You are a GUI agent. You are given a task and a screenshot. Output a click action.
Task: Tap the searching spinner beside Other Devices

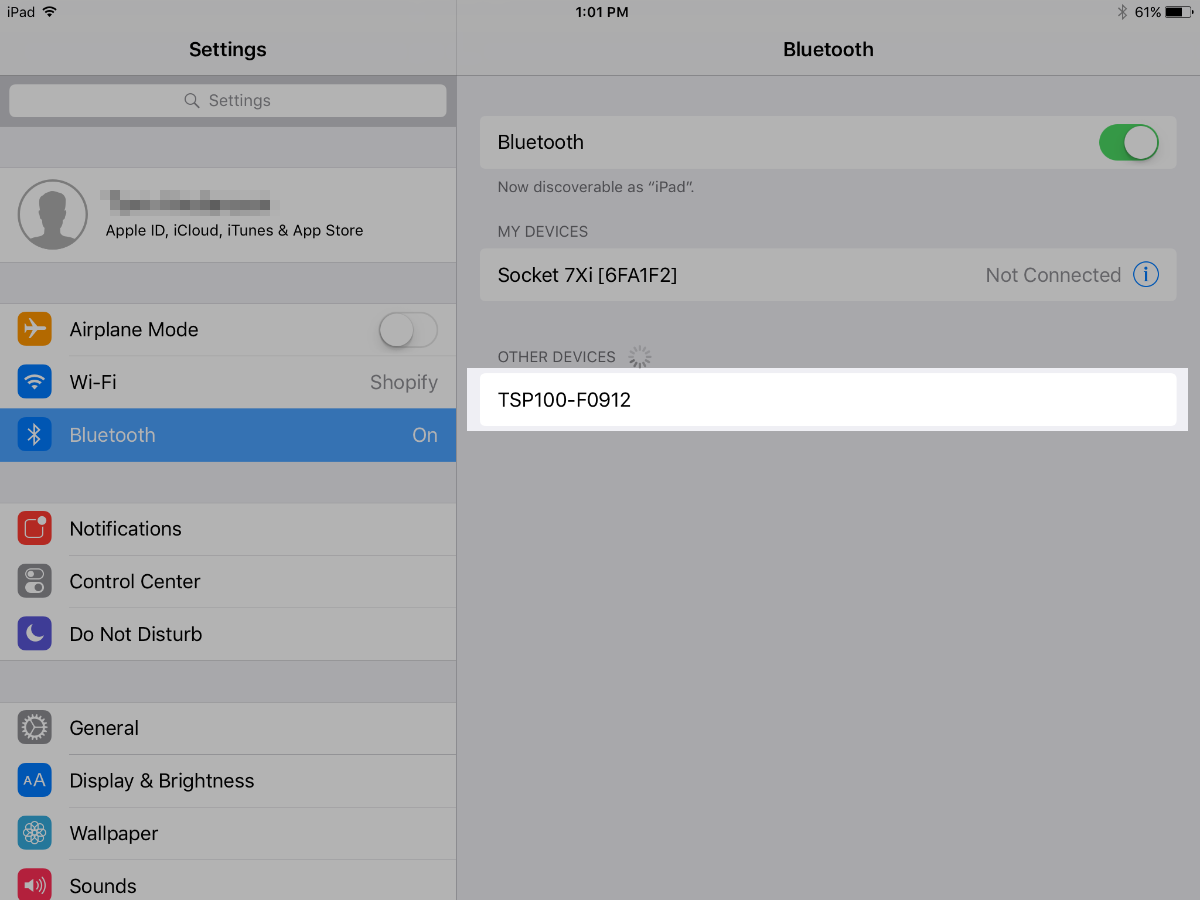pos(639,357)
